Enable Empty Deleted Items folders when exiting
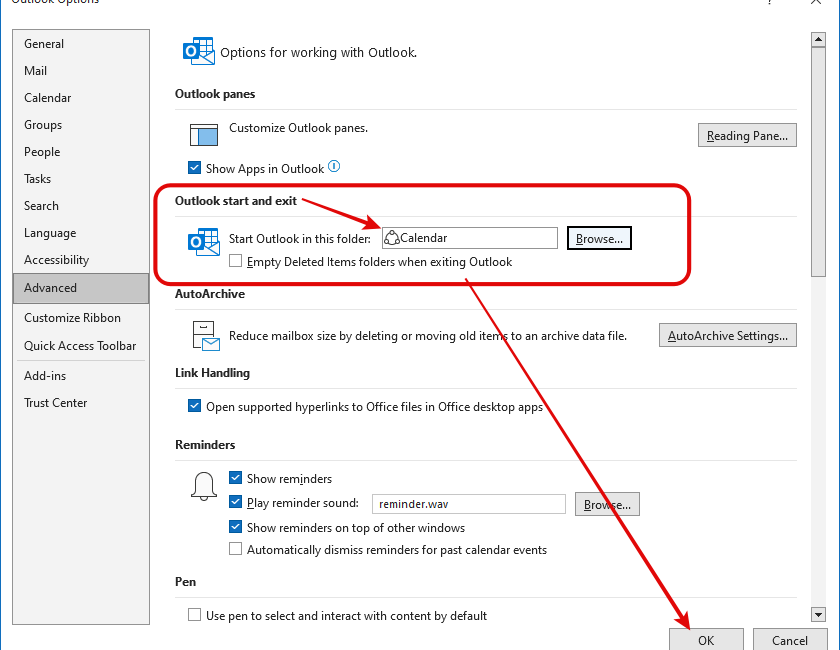The height and width of the screenshot is (650, 840). pyautogui.click(x=235, y=261)
